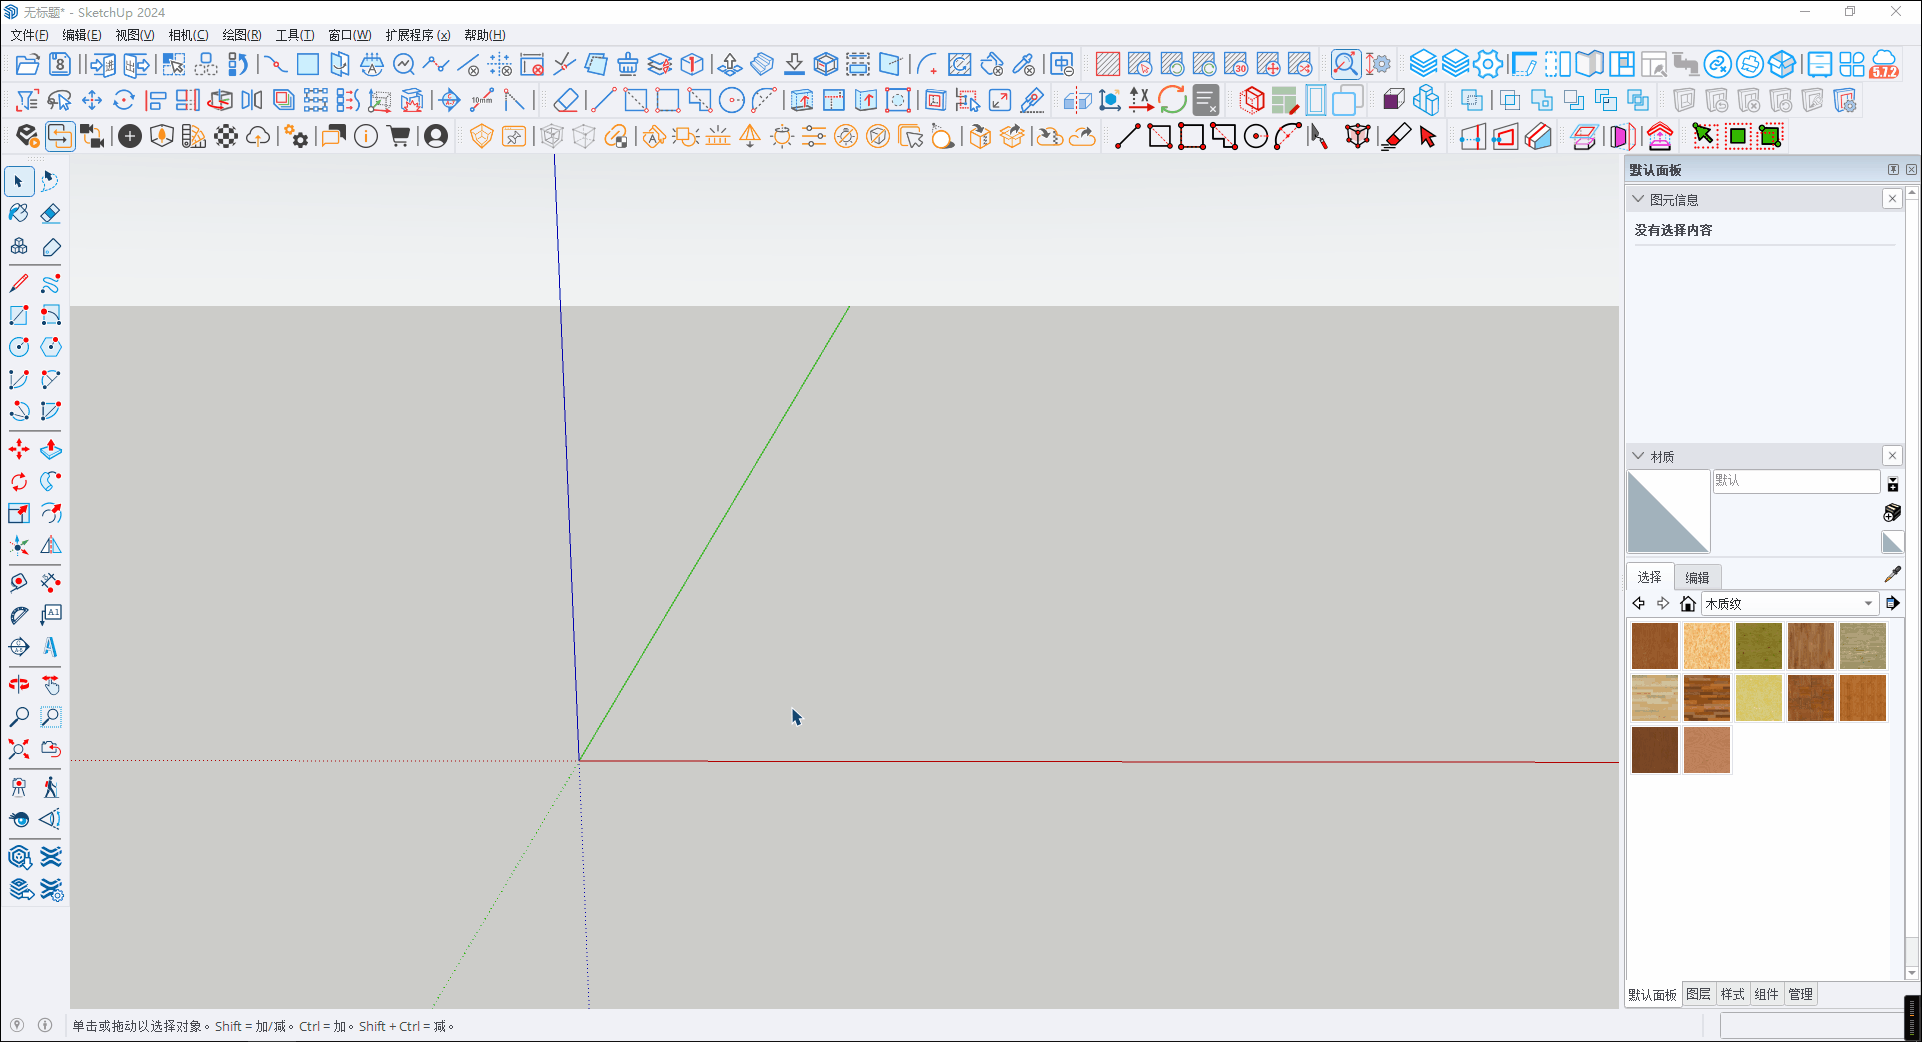
Task: Choose the Eraser tool in left toolbar
Action: tap(51, 213)
